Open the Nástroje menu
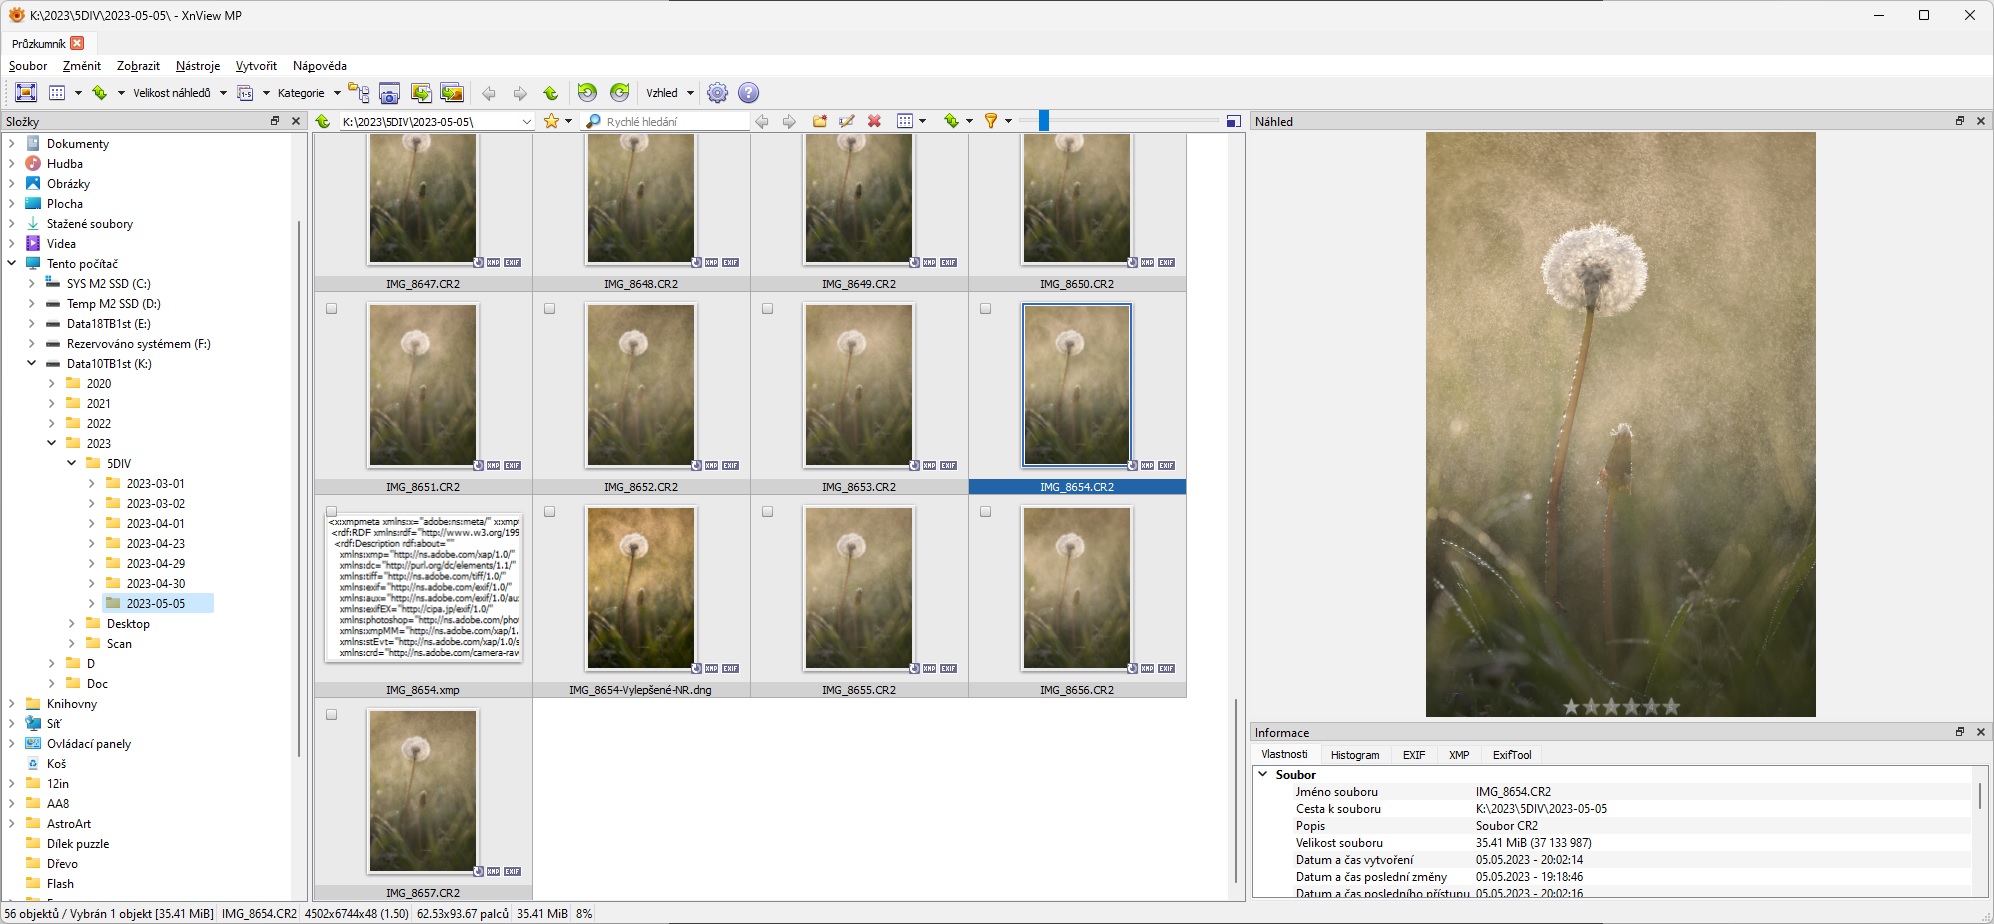The height and width of the screenshot is (924, 1994). [197, 66]
